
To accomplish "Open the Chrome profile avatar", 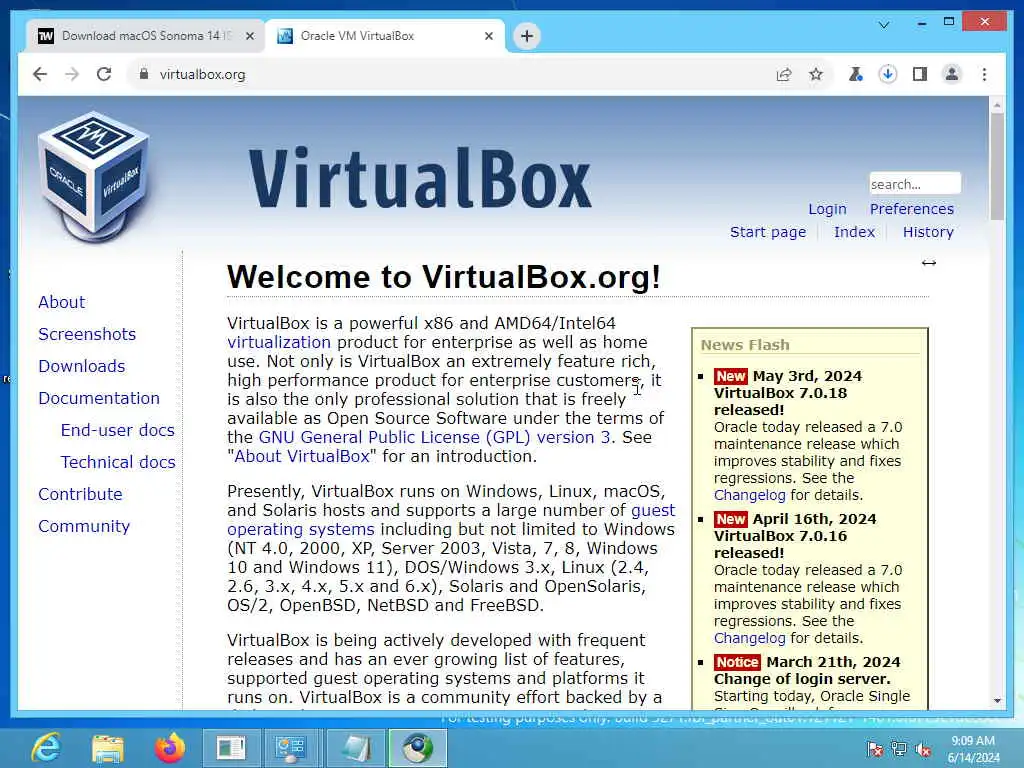I will pos(952,74).
